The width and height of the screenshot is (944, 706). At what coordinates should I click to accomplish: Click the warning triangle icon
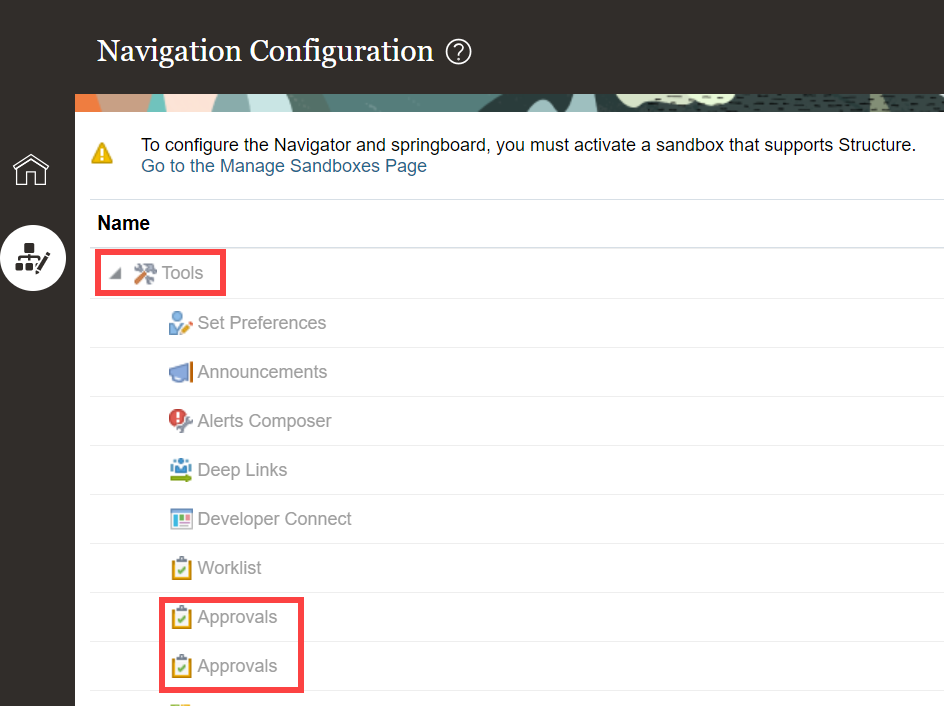(101, 154)
